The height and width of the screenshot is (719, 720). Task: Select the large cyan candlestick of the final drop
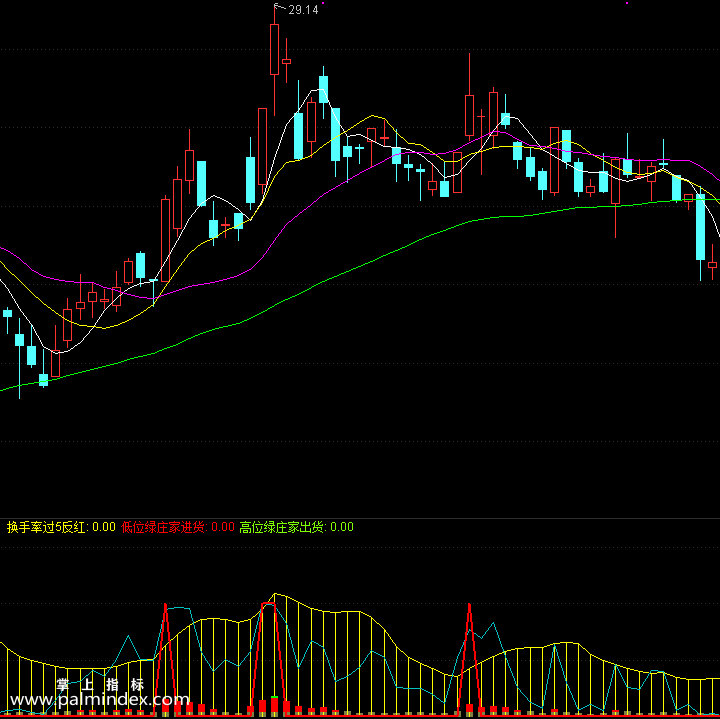pos(700,227)
